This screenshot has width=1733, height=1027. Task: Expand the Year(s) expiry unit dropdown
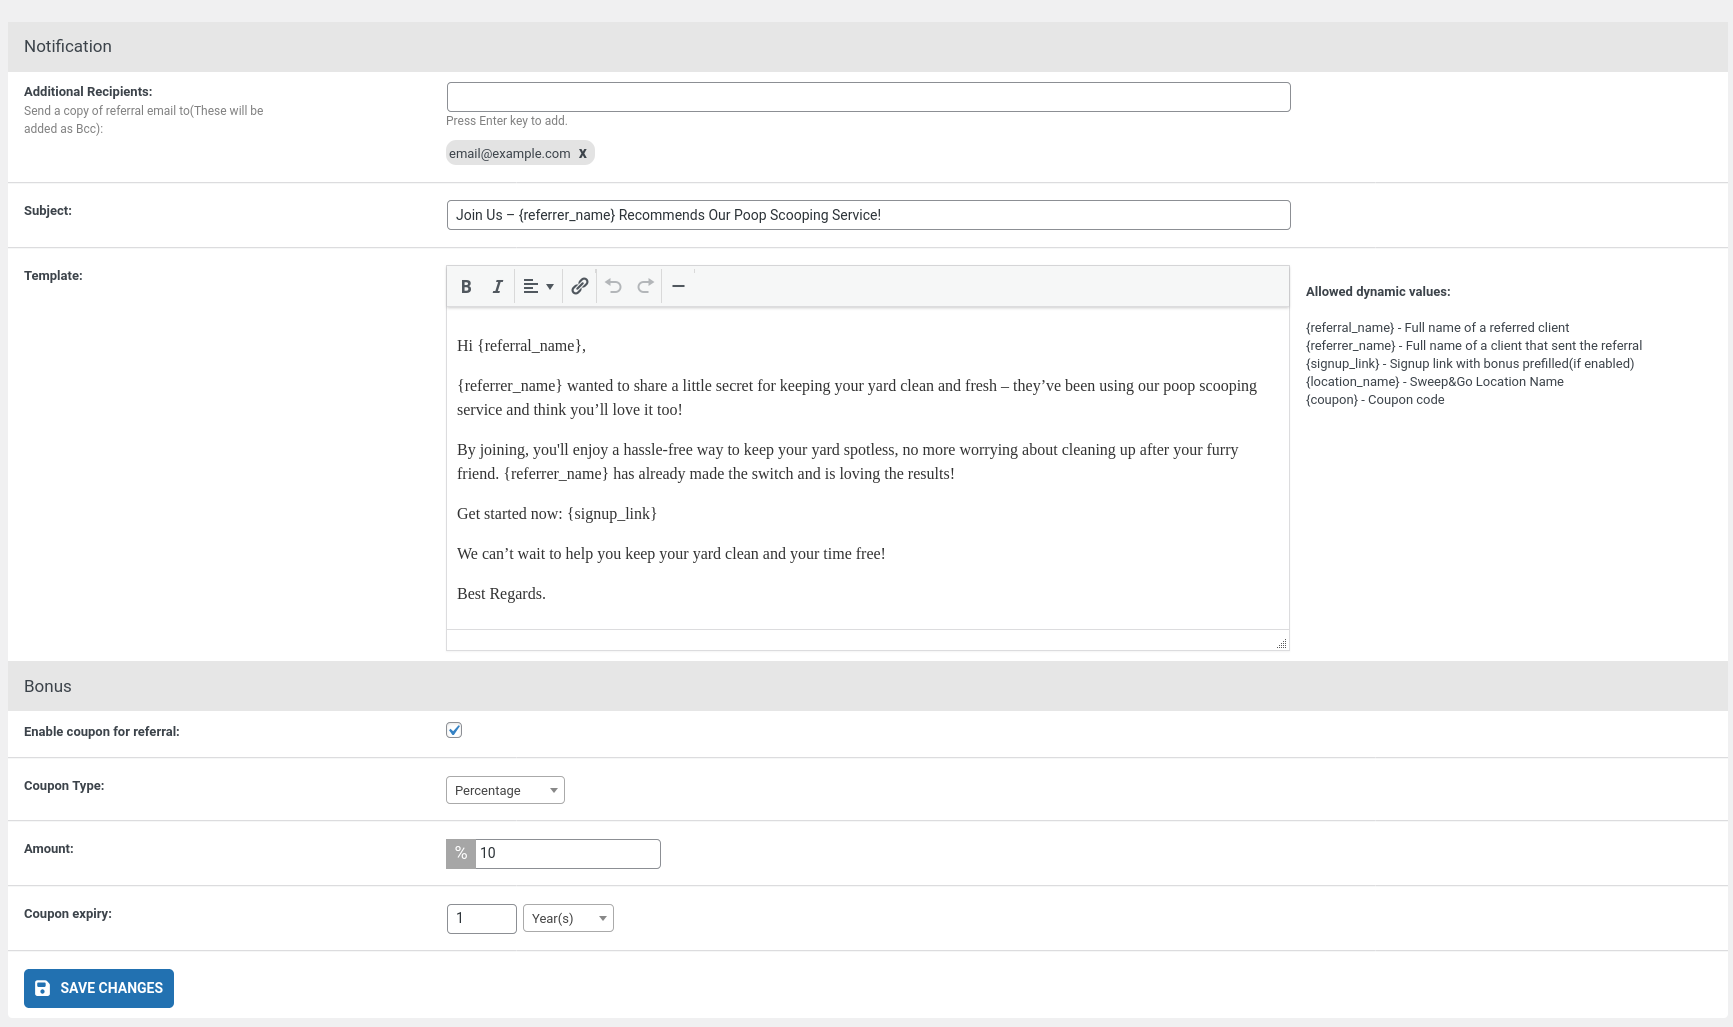568,918
